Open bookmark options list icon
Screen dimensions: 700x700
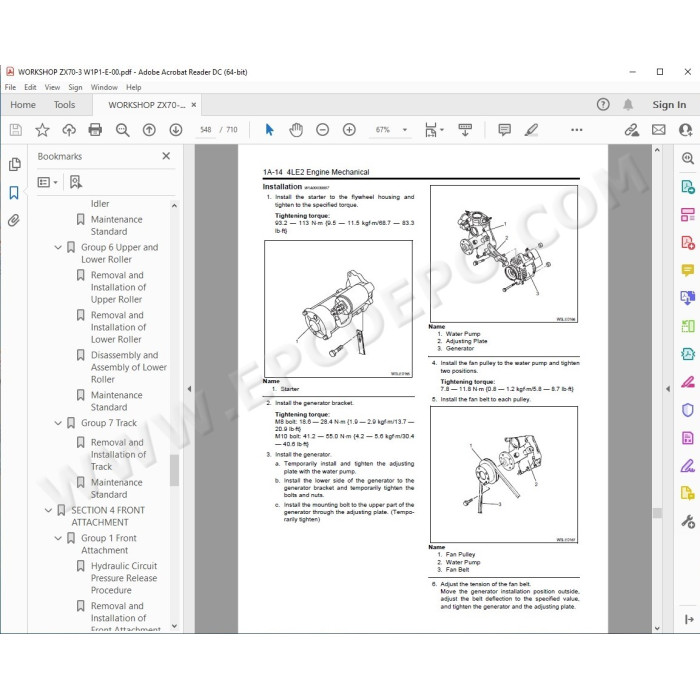[x=47, y=182]
